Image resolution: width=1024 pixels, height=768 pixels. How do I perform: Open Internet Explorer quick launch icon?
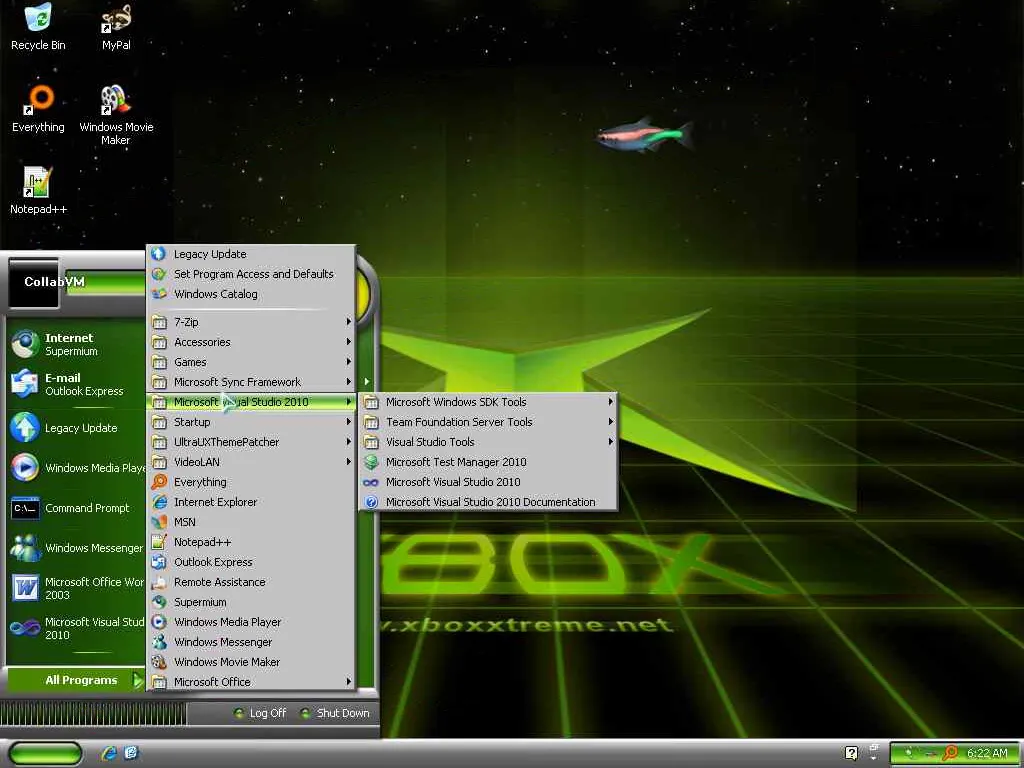click(x=108, y=753)
